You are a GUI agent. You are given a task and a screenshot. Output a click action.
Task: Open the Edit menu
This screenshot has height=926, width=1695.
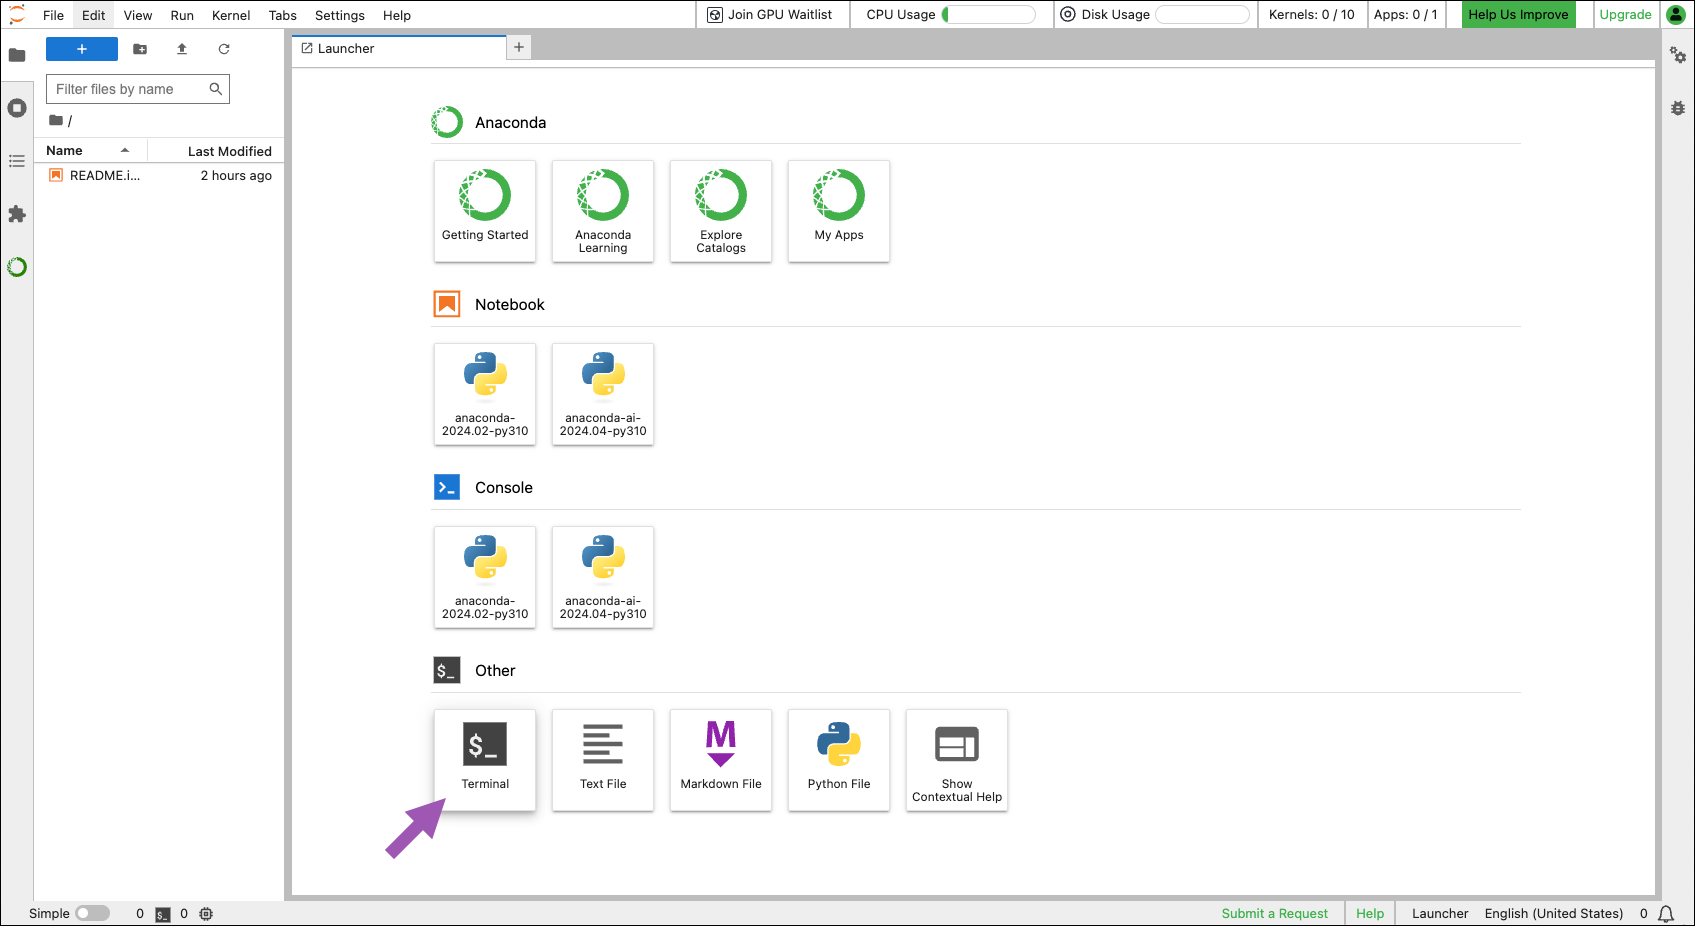click(x=94, y=15)
